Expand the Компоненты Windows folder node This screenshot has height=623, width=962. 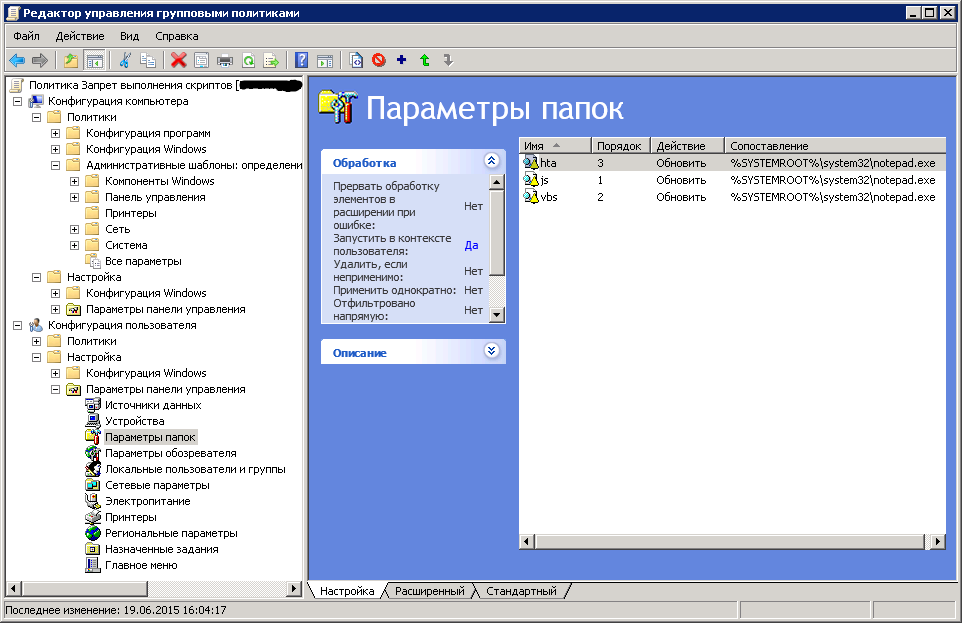point(75,181)
